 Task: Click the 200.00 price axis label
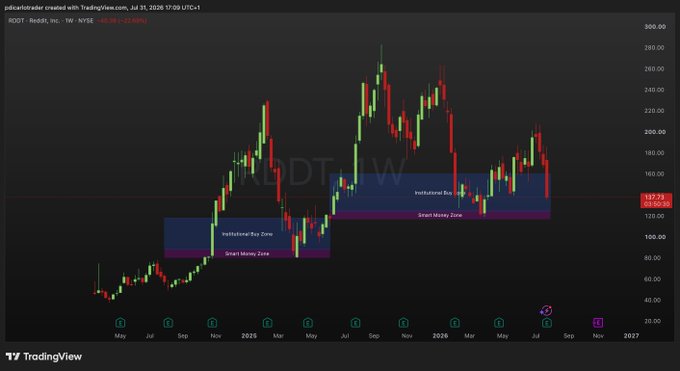pyautogui.click(x=655, y=132)
